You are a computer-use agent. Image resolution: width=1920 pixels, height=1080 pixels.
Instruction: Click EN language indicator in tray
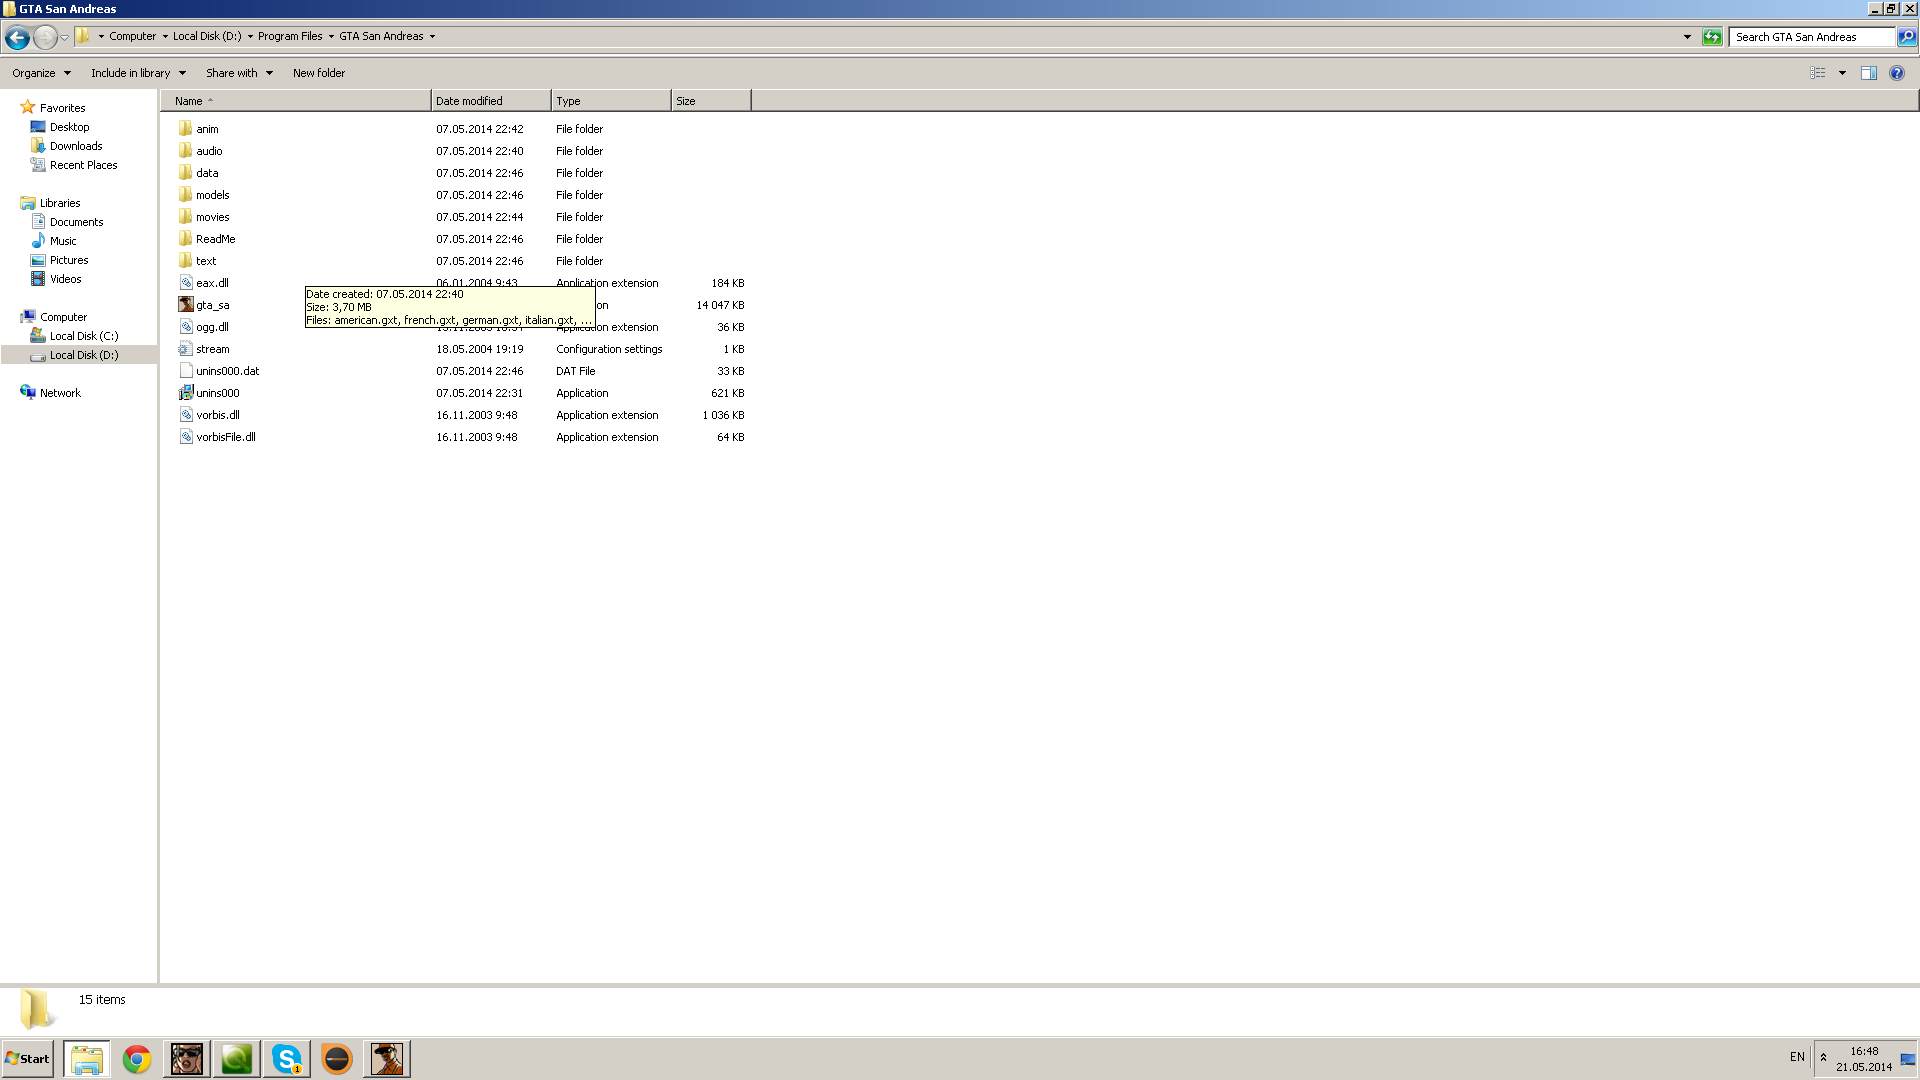1797,1057
